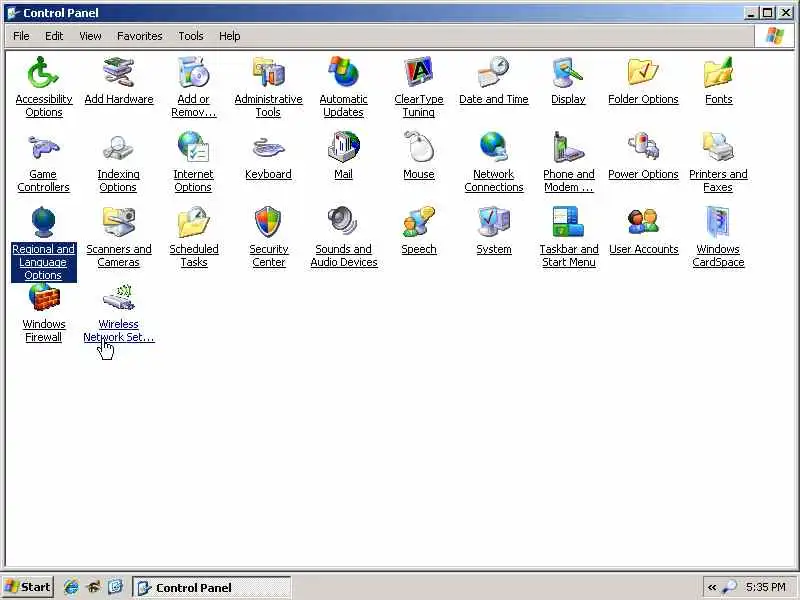This screenshot has height=600, width=800.
Task: Open the View menu
Action: [90, 36]
